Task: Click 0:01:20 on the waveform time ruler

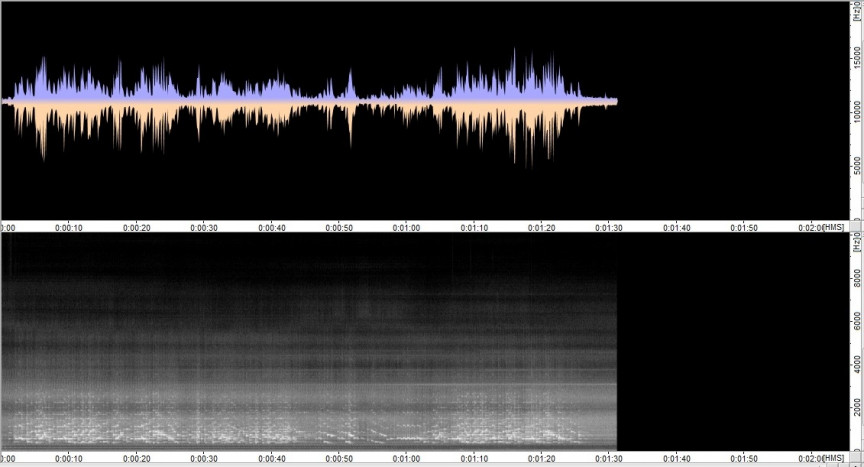Action: click(541, 227)
